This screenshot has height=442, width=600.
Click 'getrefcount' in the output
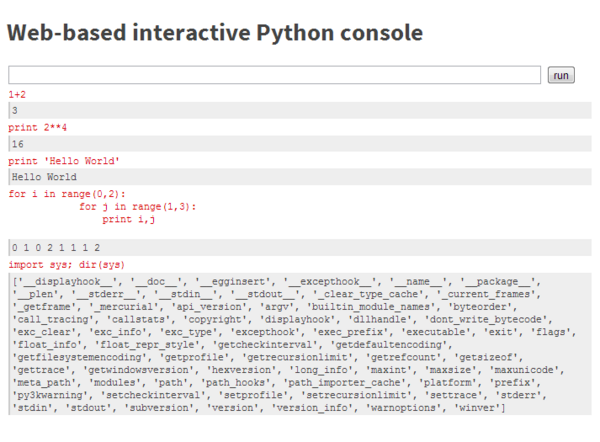[403, 357]
